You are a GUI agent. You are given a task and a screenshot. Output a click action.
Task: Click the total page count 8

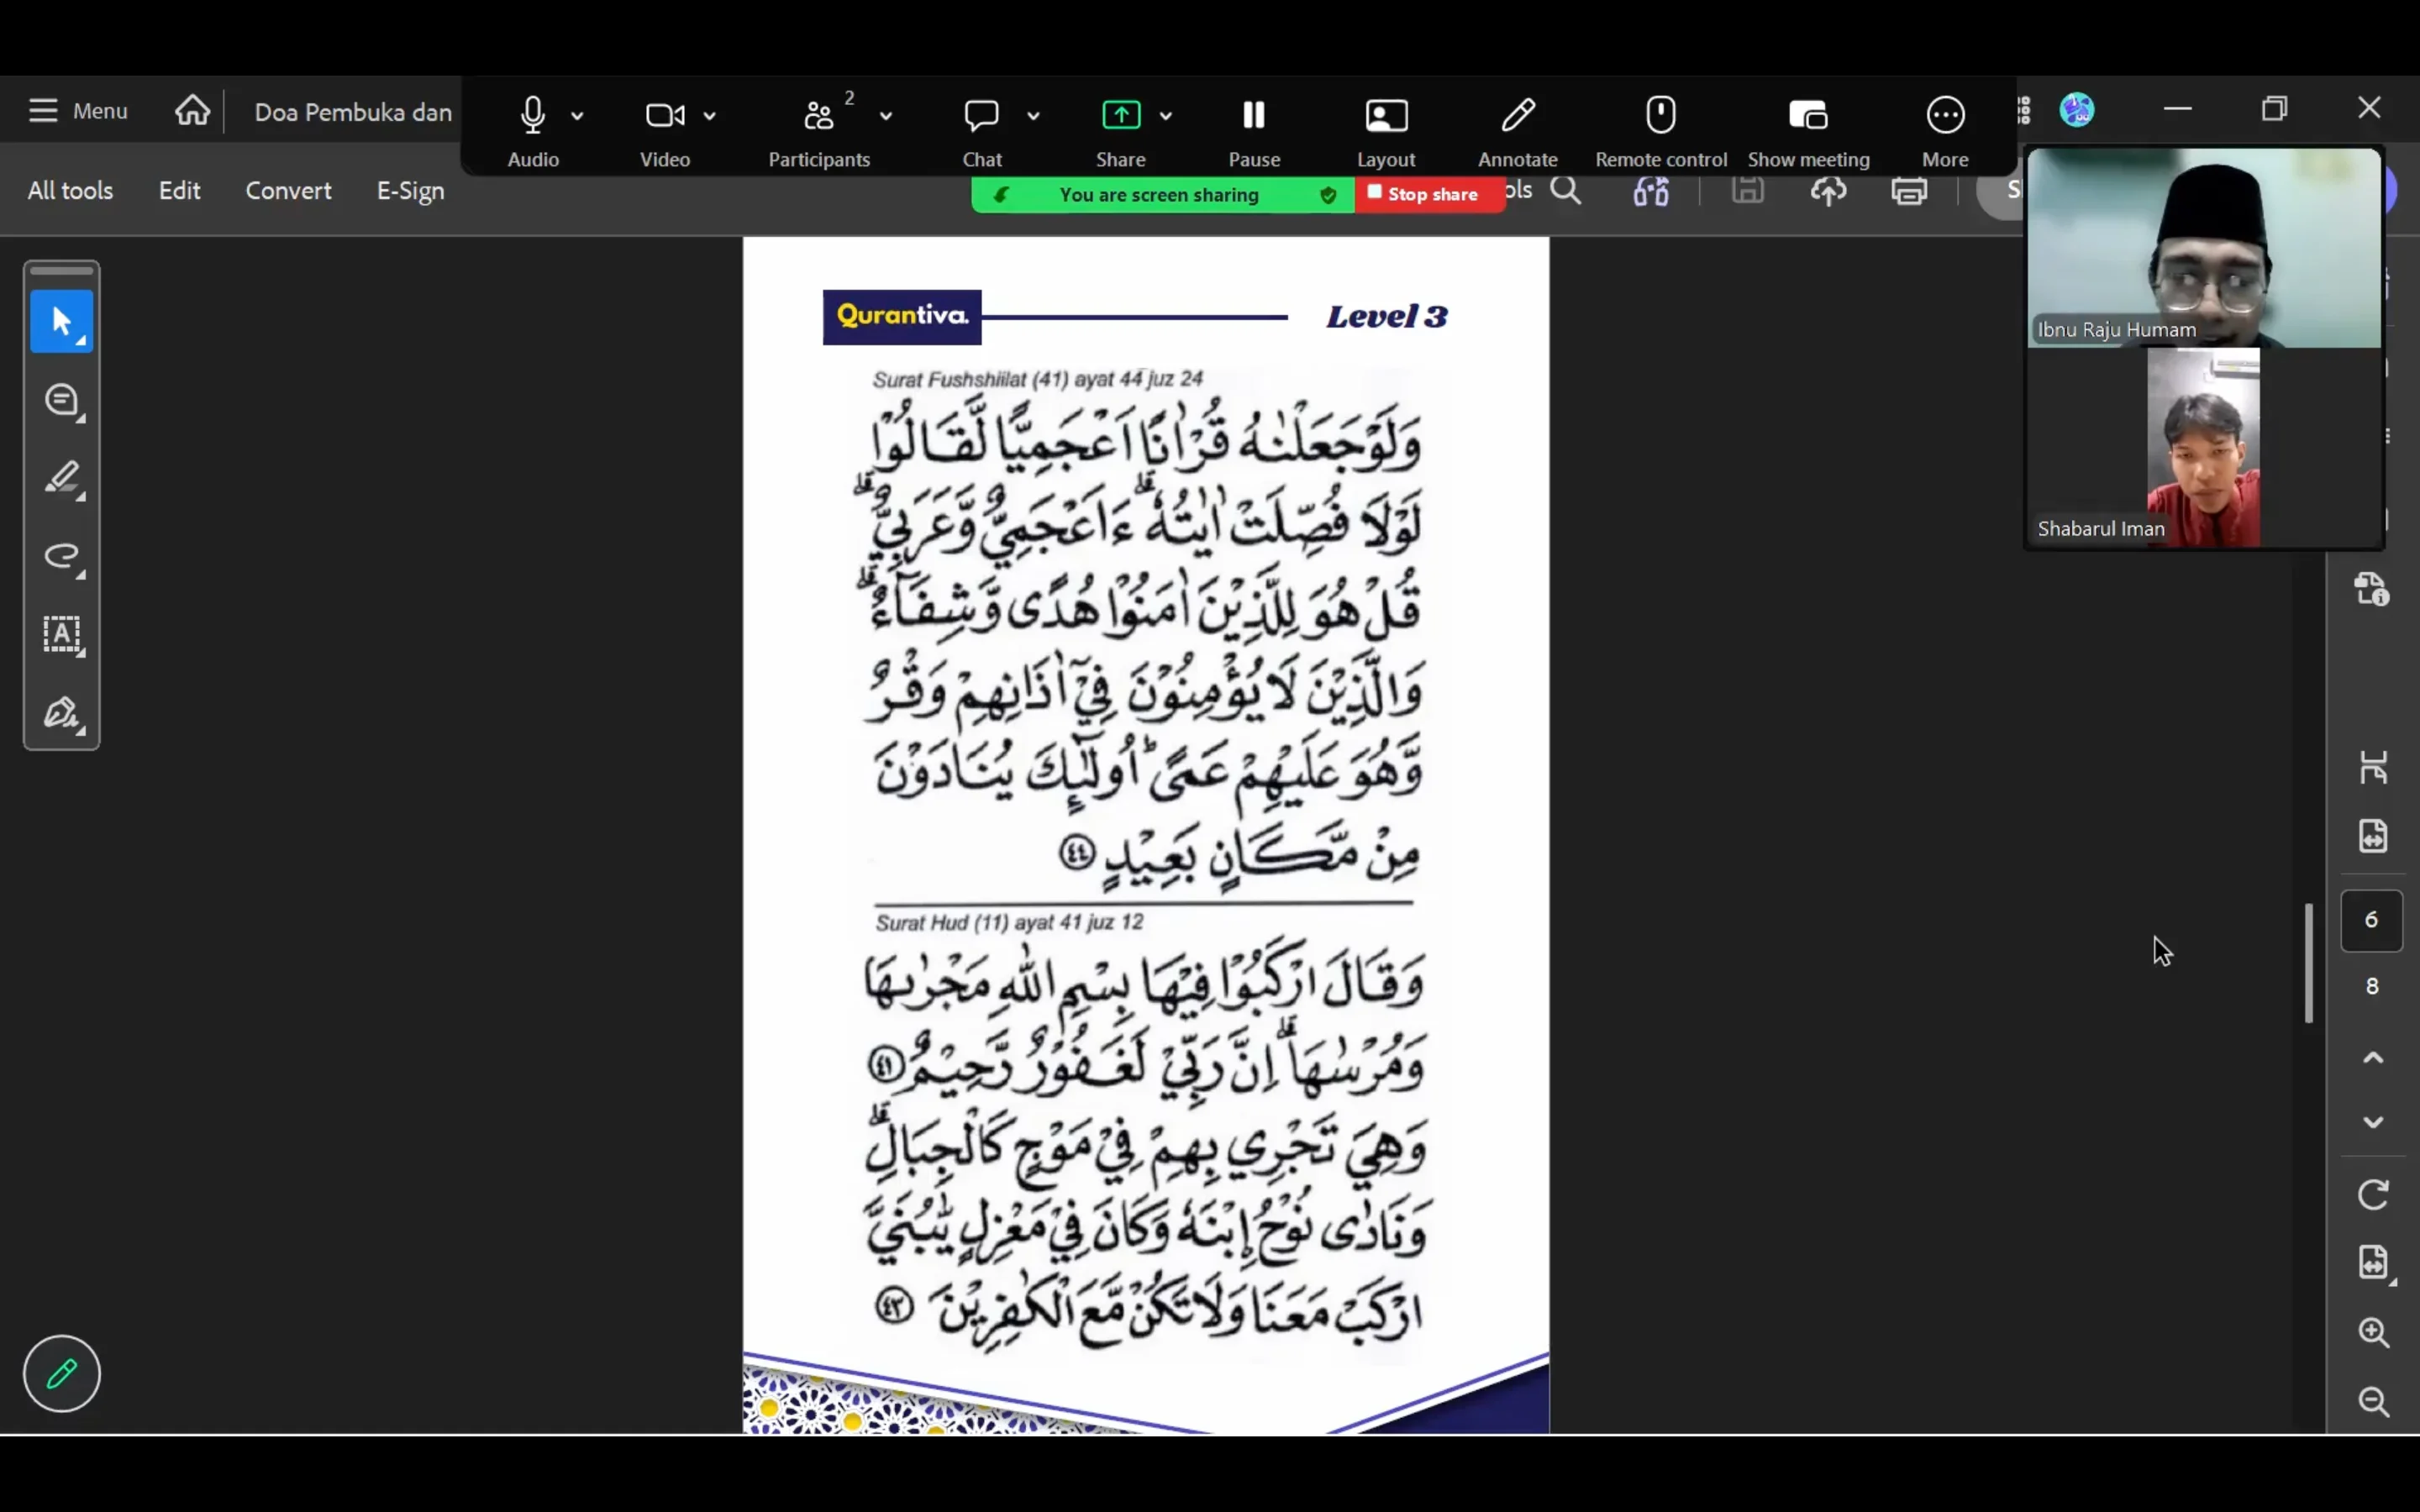pos(2371,987)
